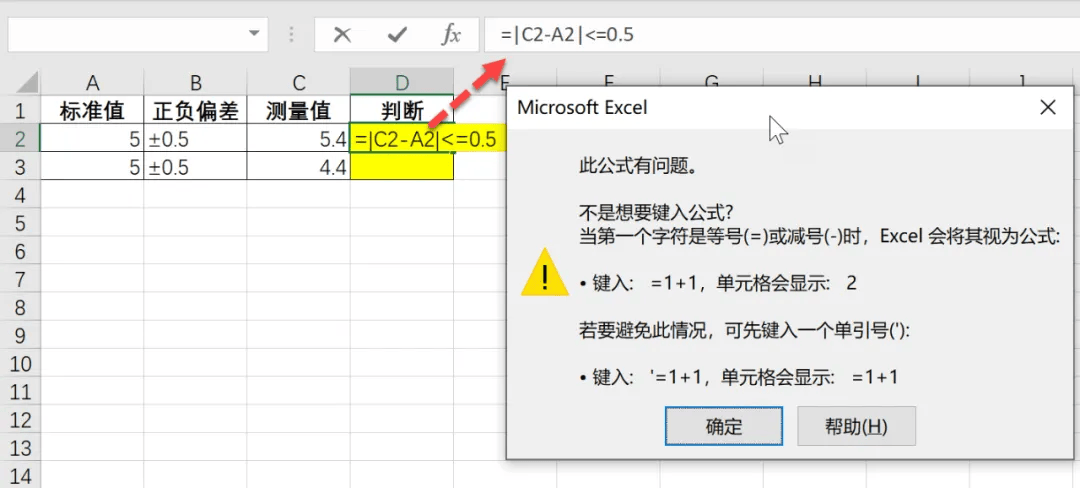Click the 测量值 header cell
Image resolution: width=1080 pixels, height=488 pixels.
pos(299,110)
